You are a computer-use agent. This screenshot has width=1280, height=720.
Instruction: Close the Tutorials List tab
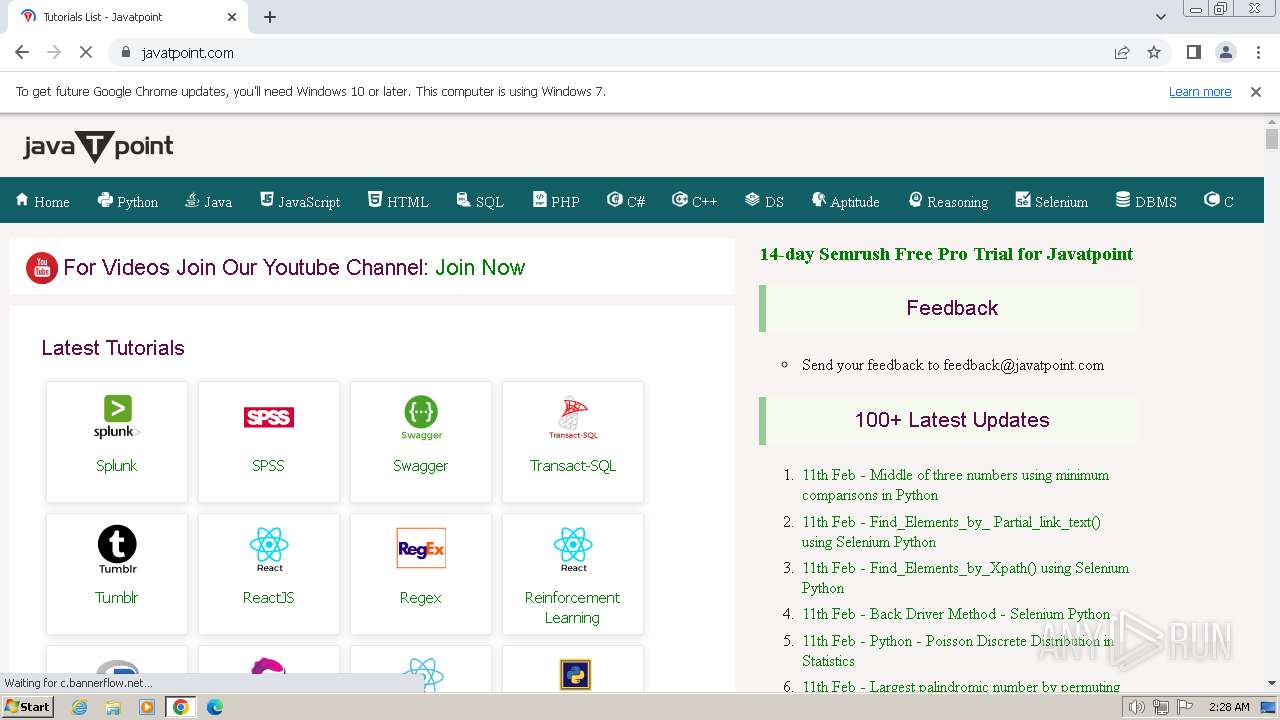[232, 17]
